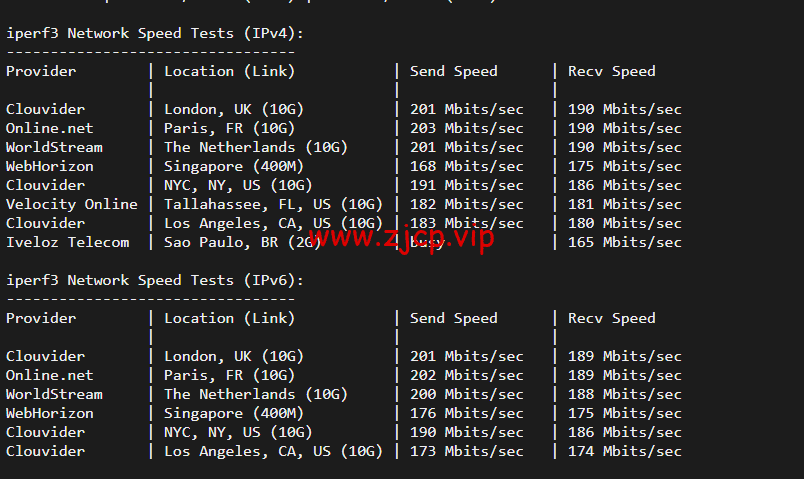This screenshot has height=479, width=804.
Task: Select 'Recv Speed' header in the IPv4 table
Action: pyautogui.click(x=612, y=71)
